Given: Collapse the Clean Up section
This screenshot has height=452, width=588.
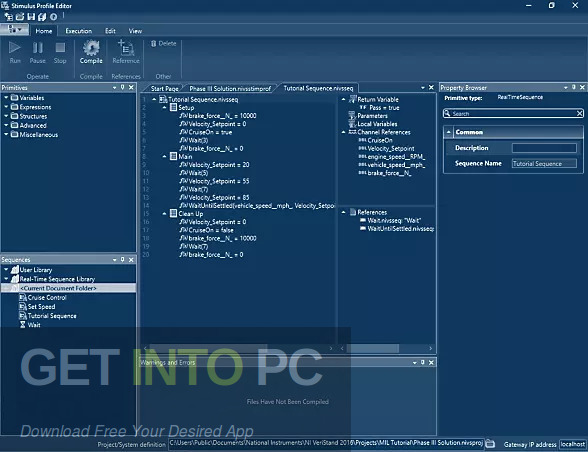Looking at the screenshot, I should tap(164, 214).
